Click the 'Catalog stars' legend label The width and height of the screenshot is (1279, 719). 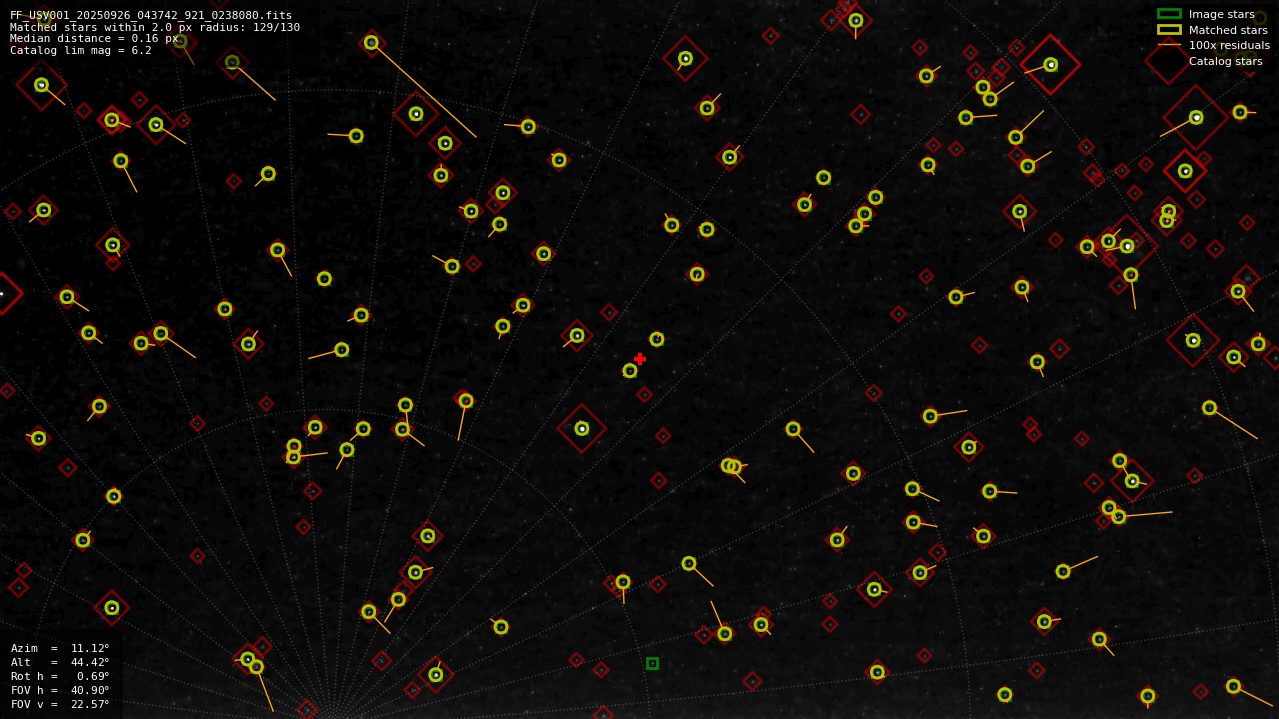tap(1225, 61)
